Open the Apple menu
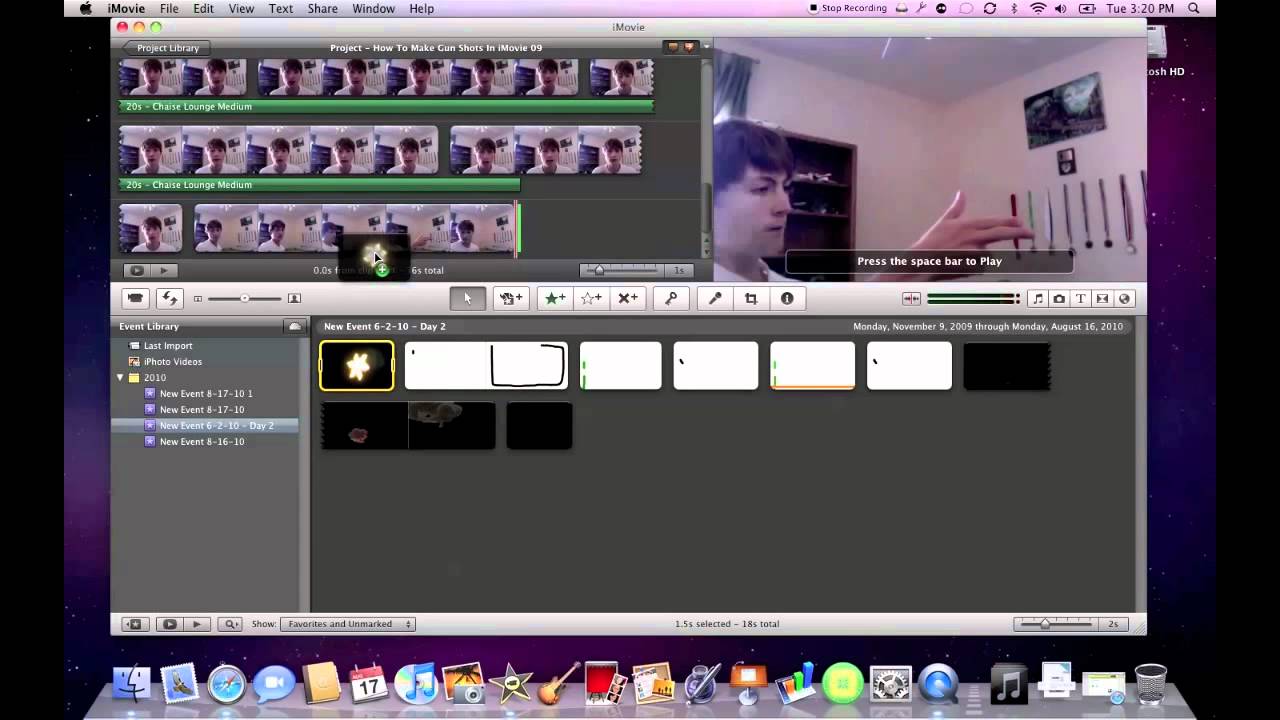The image size is (1280, 720). 85,9
